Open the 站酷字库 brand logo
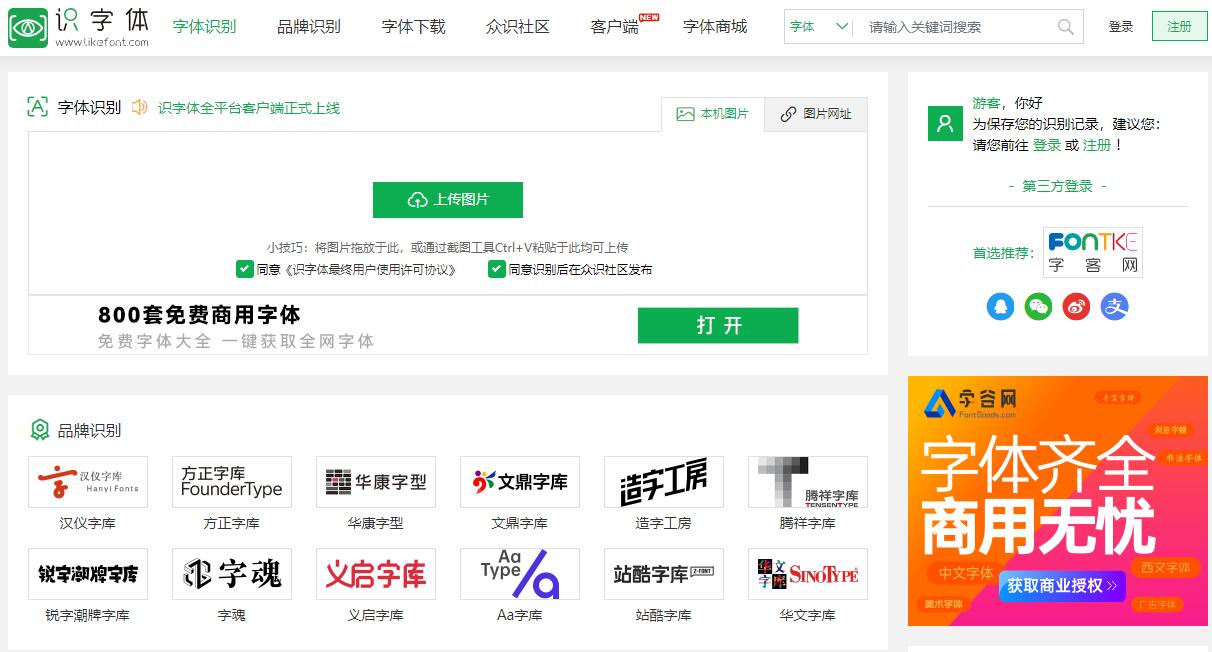The image size is (1212, 652). [664, 574]
